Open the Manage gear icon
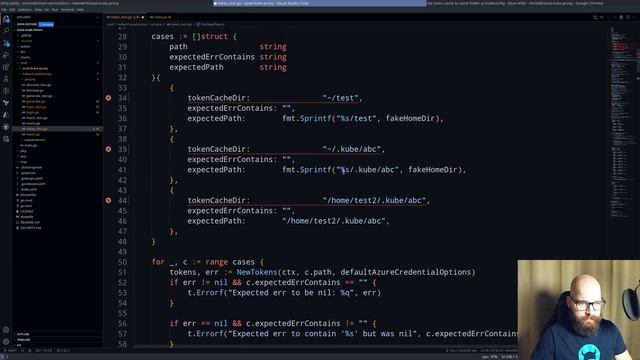The width and height of the screenshot is (640, 360). point(6,342)
